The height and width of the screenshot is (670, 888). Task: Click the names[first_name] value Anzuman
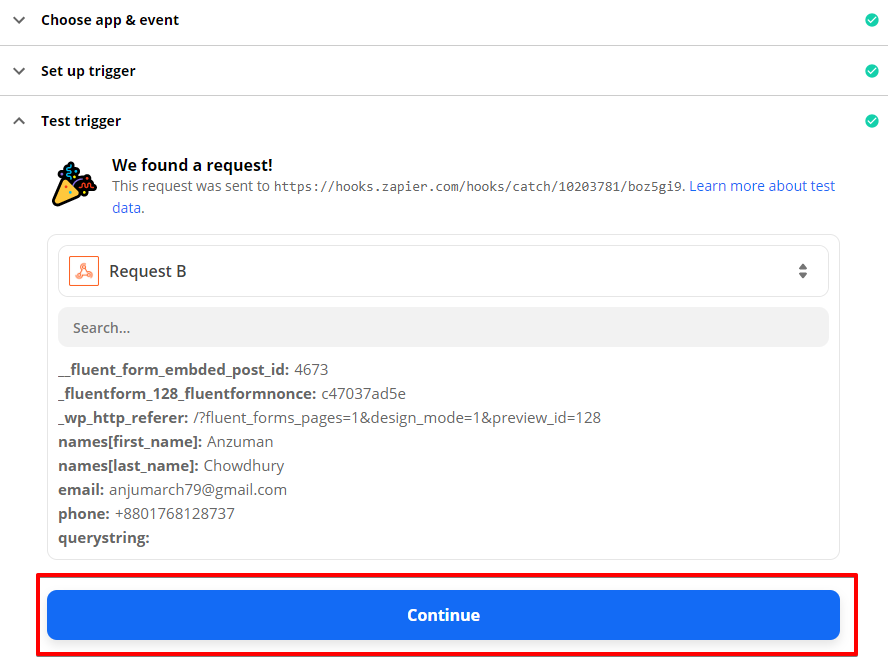[240, 442]
